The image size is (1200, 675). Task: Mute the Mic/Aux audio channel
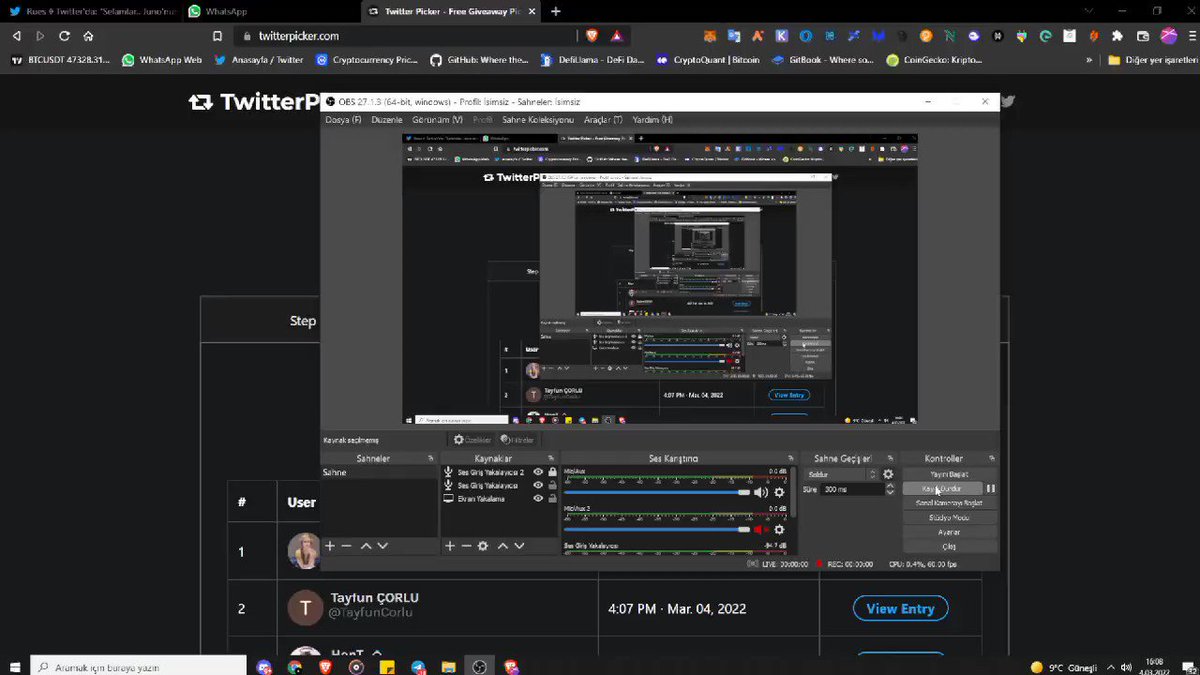coord(761,492)
